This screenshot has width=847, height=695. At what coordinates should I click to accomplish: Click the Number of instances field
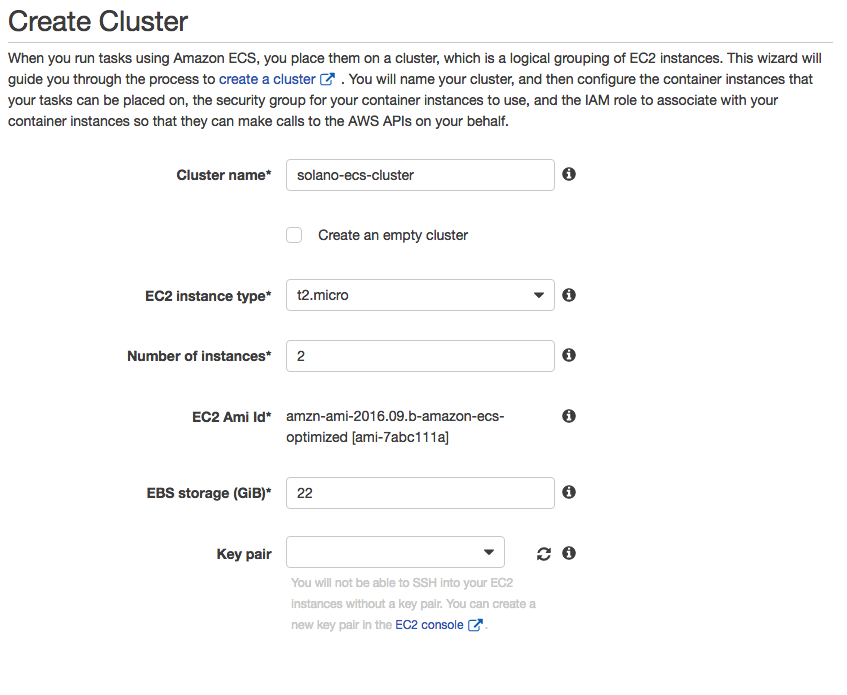click(420, 356)
